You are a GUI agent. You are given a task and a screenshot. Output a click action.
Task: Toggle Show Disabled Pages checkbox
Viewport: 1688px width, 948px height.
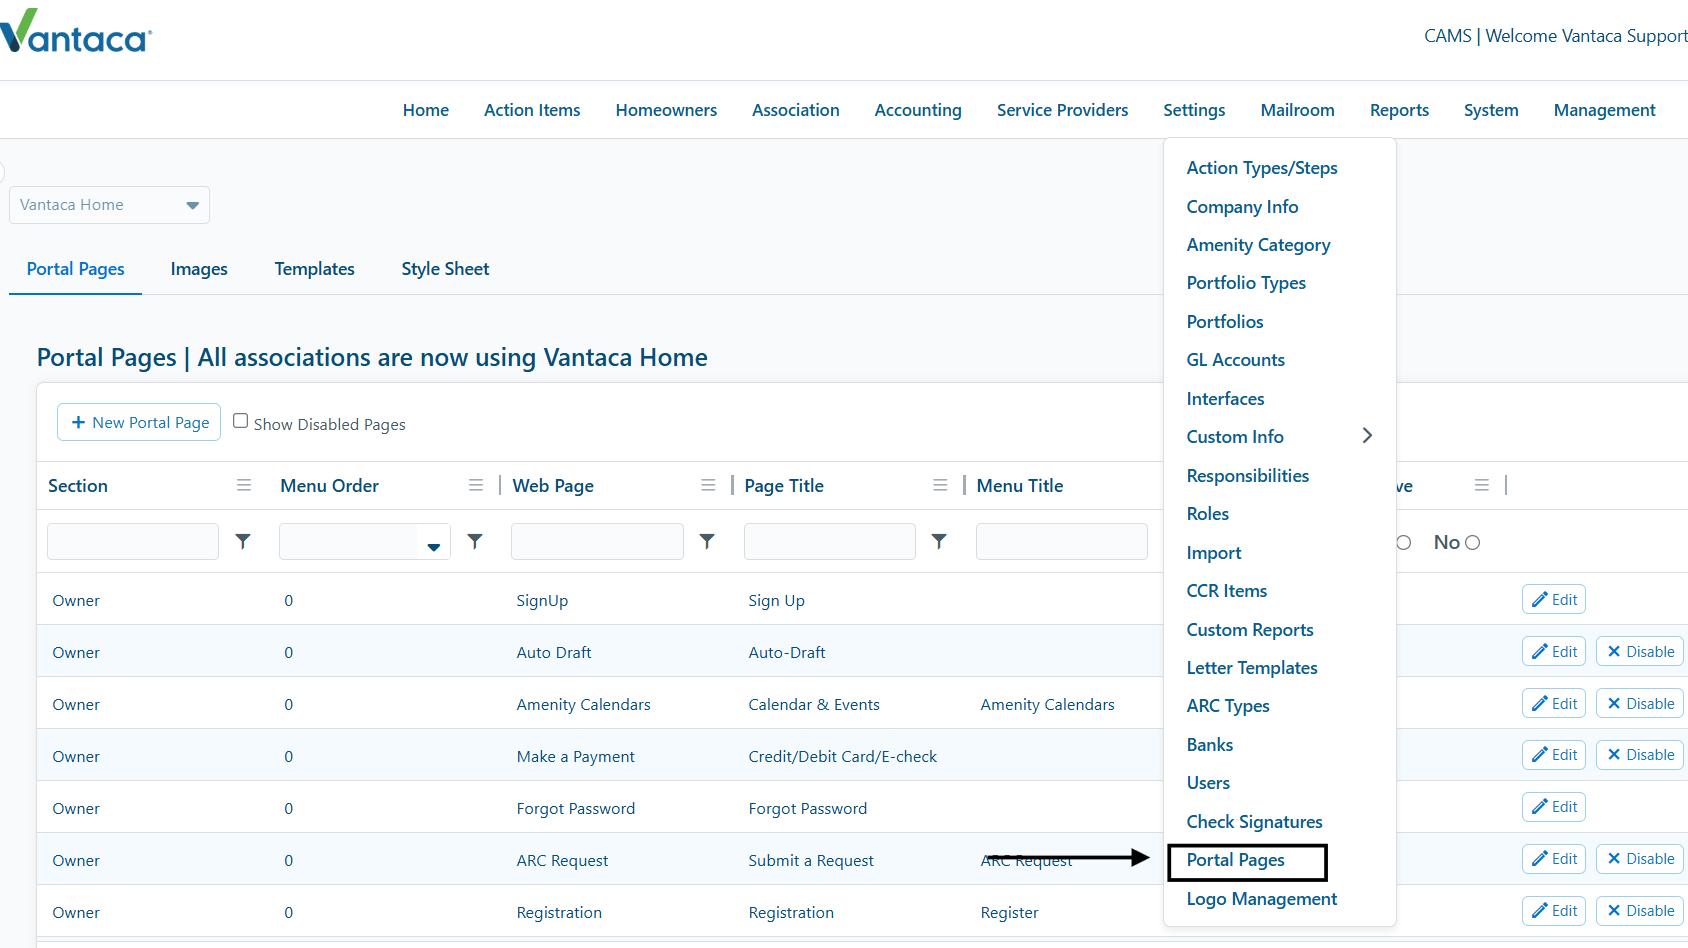tap(241, 421)
